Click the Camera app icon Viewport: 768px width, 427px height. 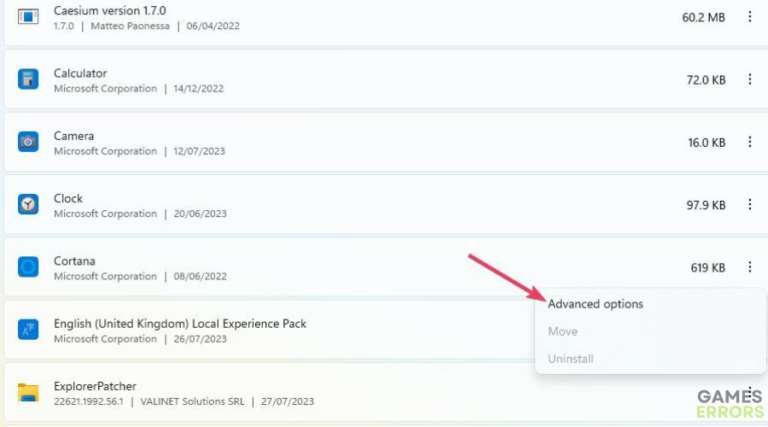click(x=28, y=142)
